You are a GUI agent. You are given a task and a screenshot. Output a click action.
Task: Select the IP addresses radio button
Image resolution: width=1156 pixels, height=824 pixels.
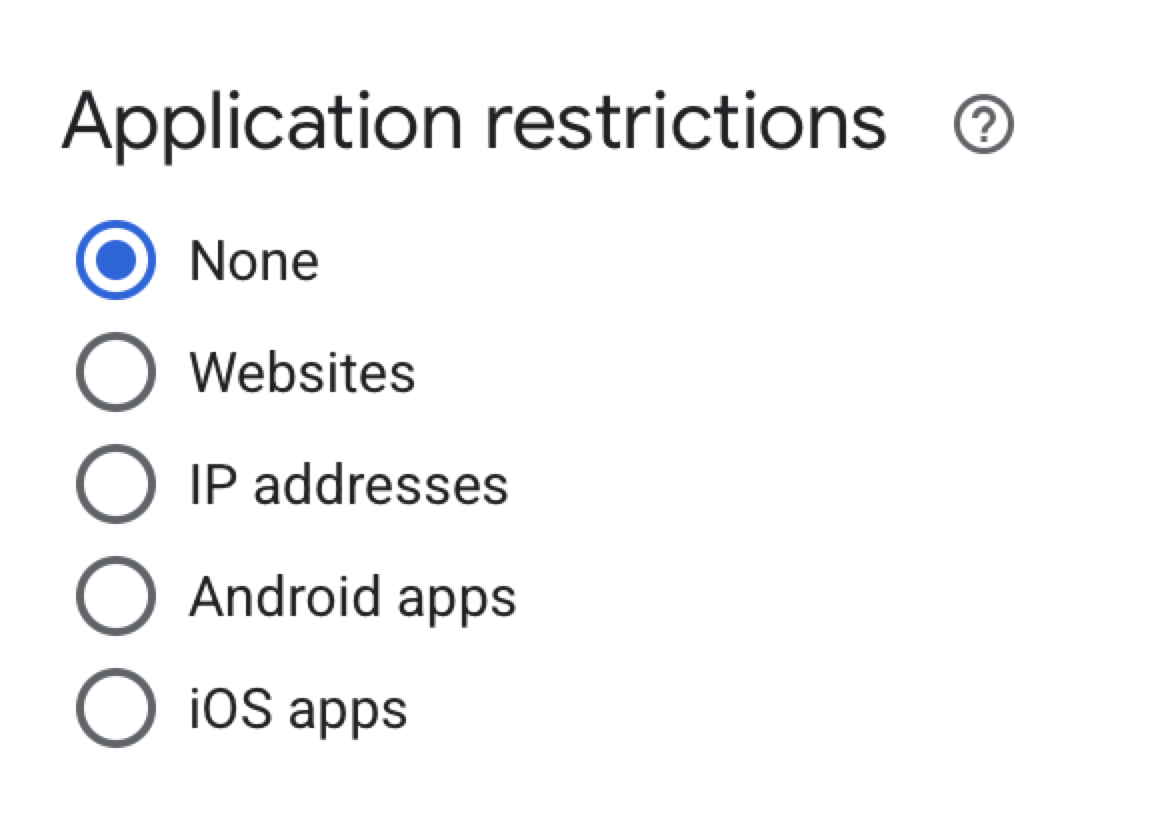click(116, 485)
